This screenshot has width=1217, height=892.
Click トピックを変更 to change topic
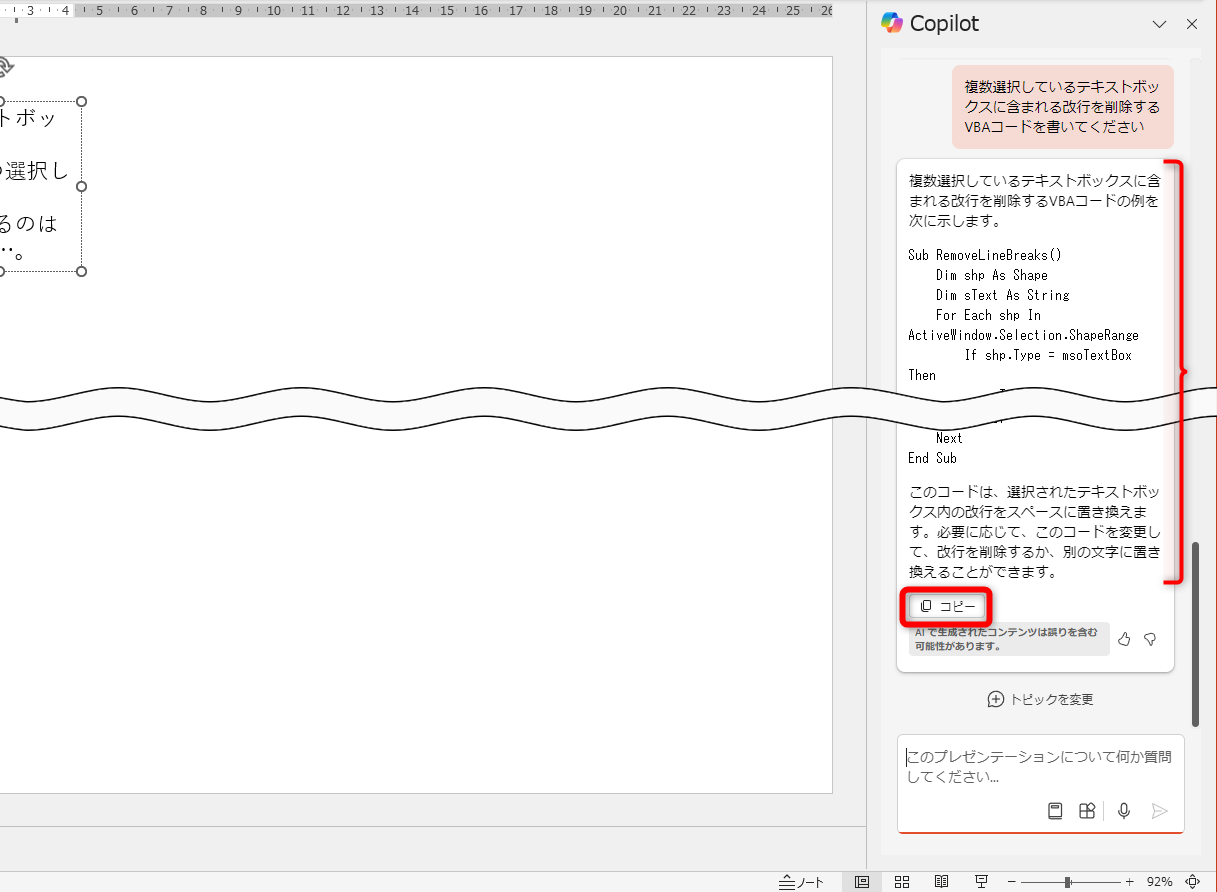pos(1040,699)
